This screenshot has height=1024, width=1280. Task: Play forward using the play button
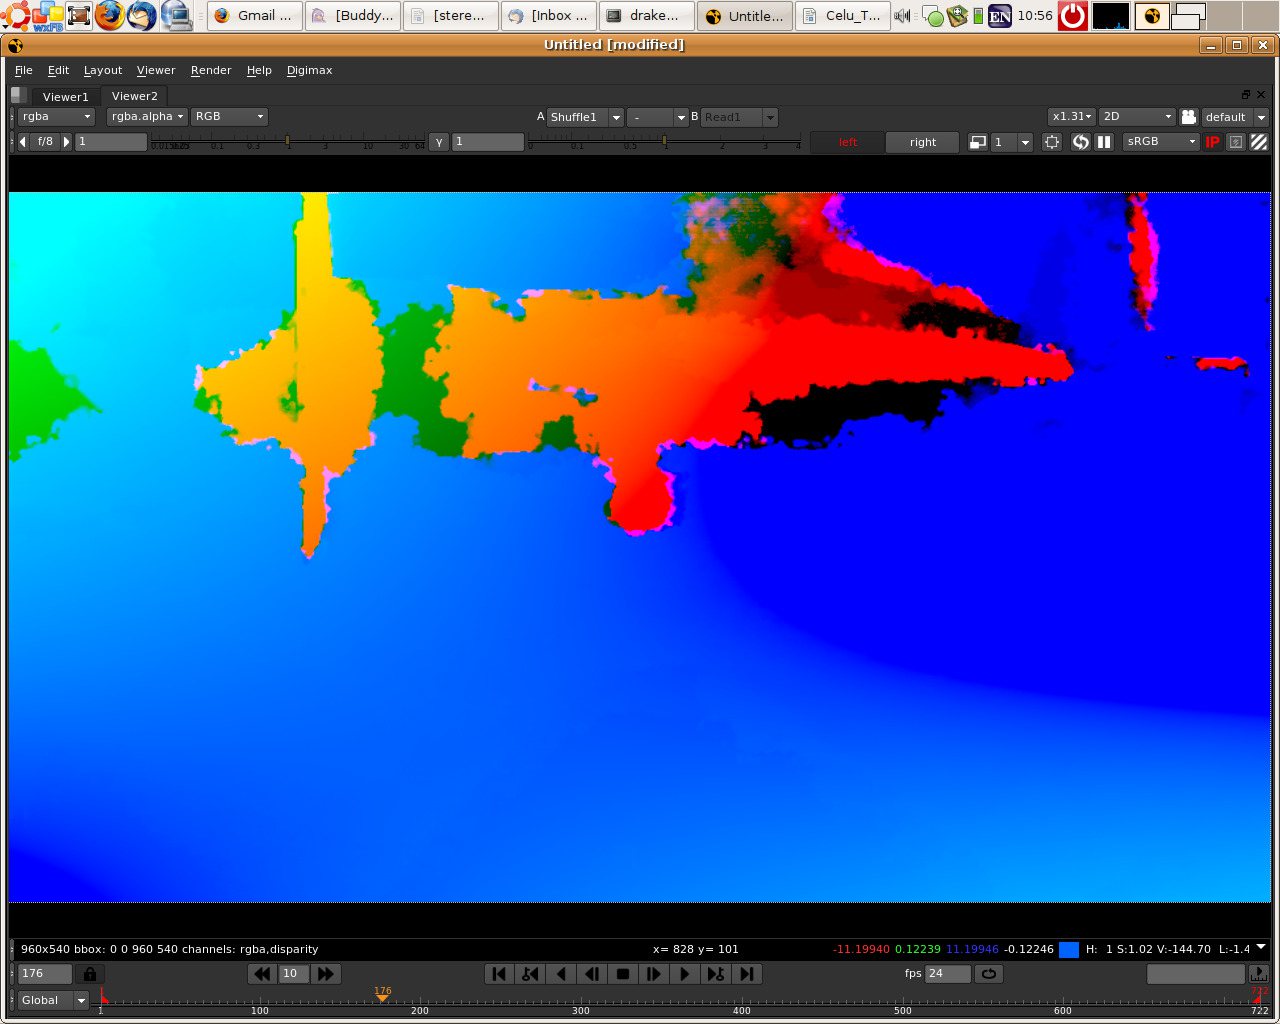tap(685, 973)
